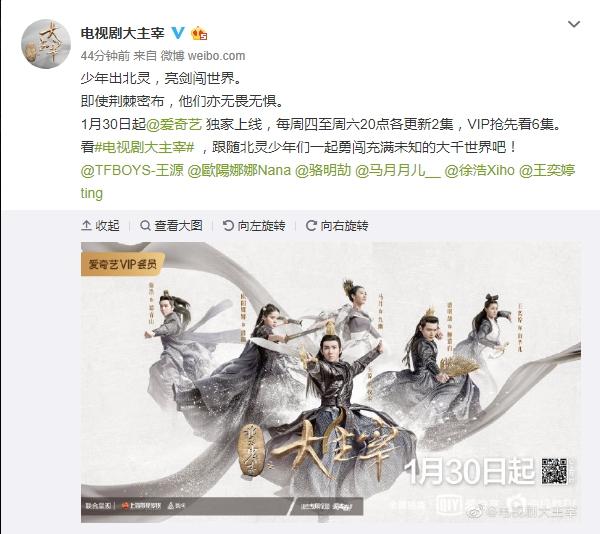The image size is (600, 534).
Task: Click the QR code on the poster
Action: 554,471
